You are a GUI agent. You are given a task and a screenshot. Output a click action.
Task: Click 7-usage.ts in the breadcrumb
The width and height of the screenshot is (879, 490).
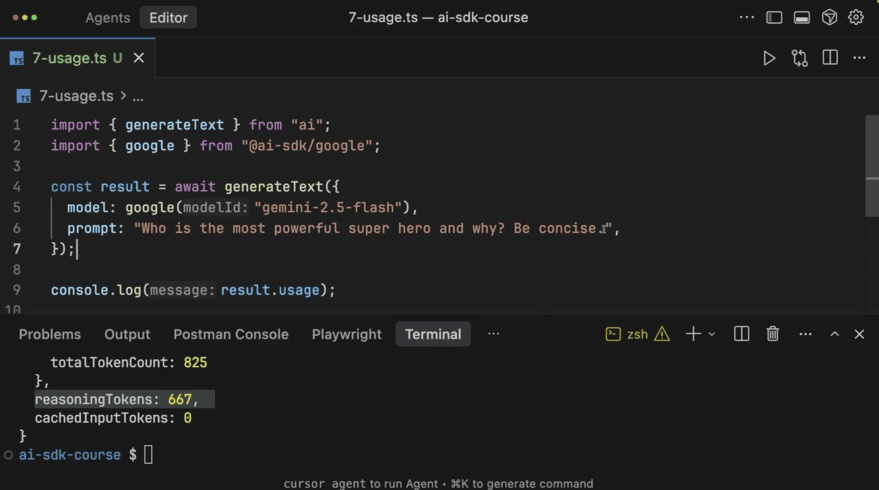click(76, 96)
